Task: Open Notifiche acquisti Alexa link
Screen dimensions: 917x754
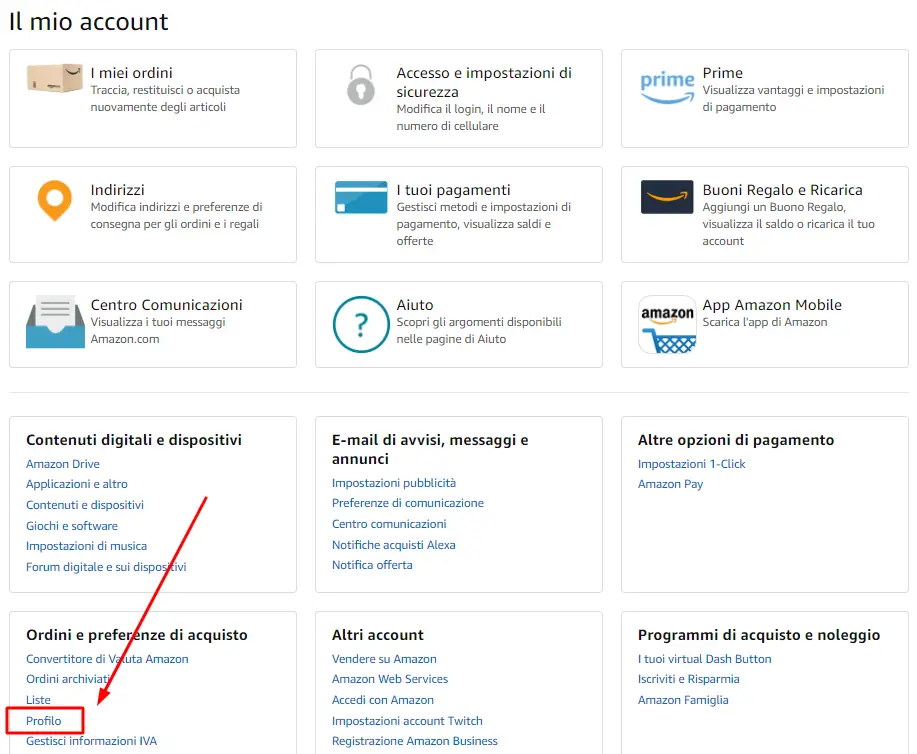Action: click(394, 545)
